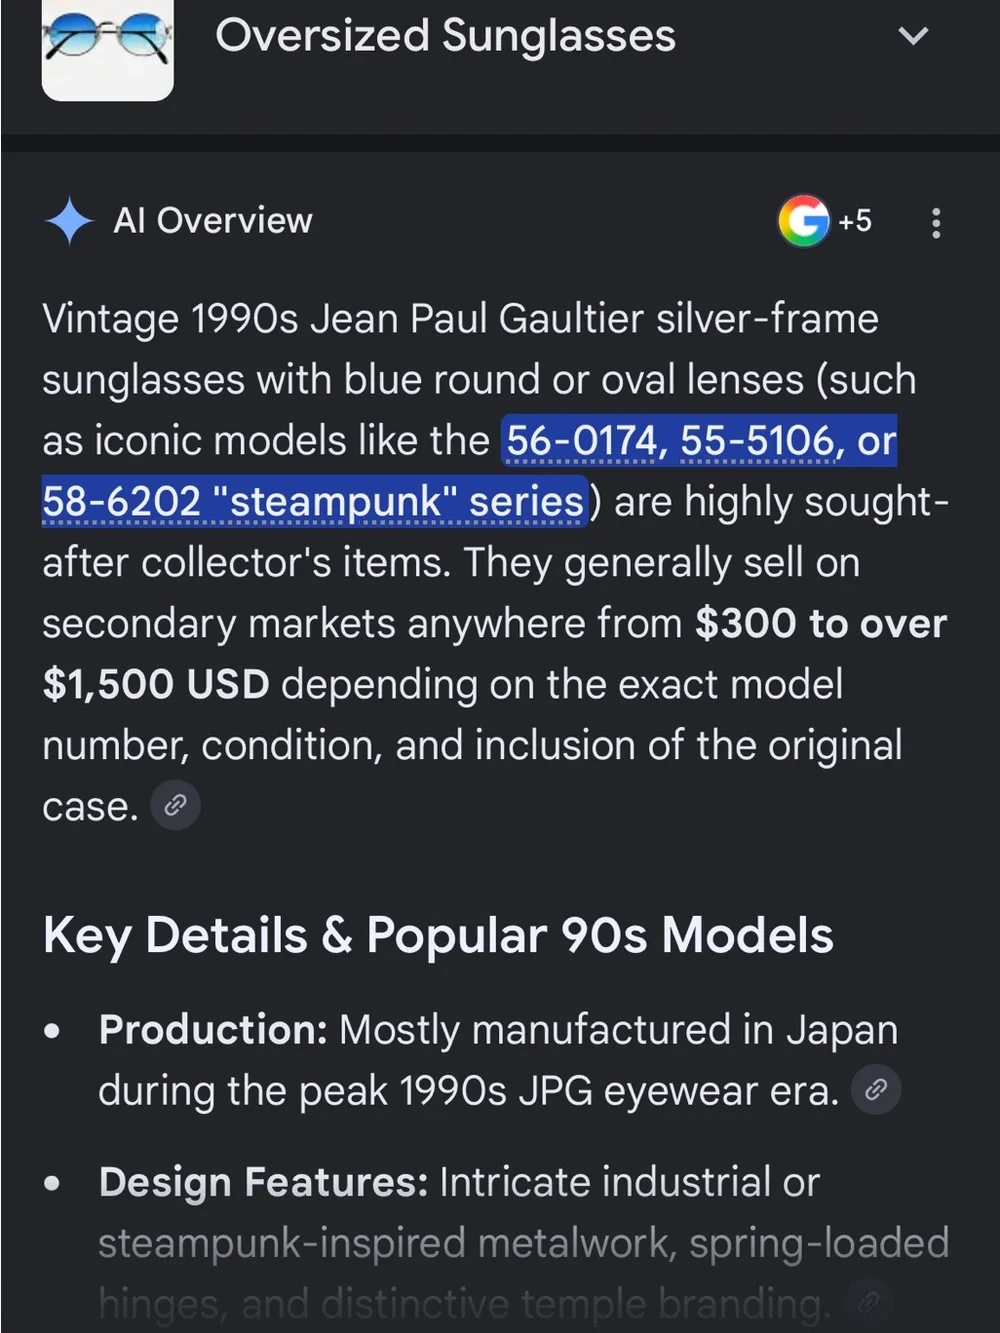This screenshot has width=1000, height=1333.
Task: Select the Key Details & Popular 90s Models heading
Action: (438, 936)
